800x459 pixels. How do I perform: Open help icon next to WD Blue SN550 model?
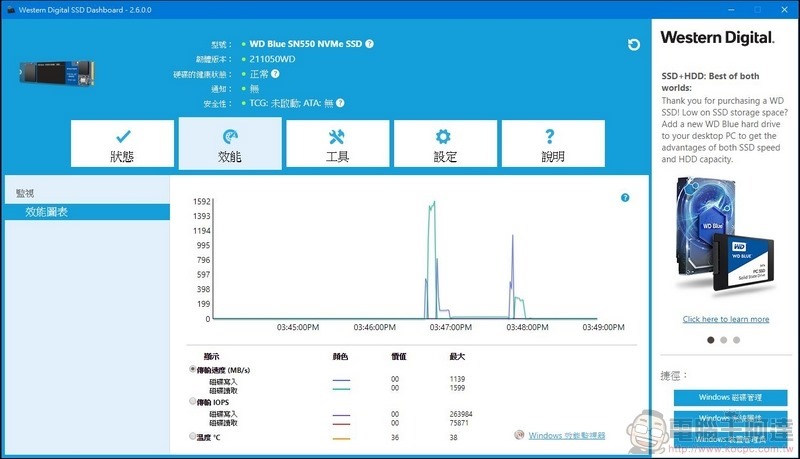click(369, 44)
